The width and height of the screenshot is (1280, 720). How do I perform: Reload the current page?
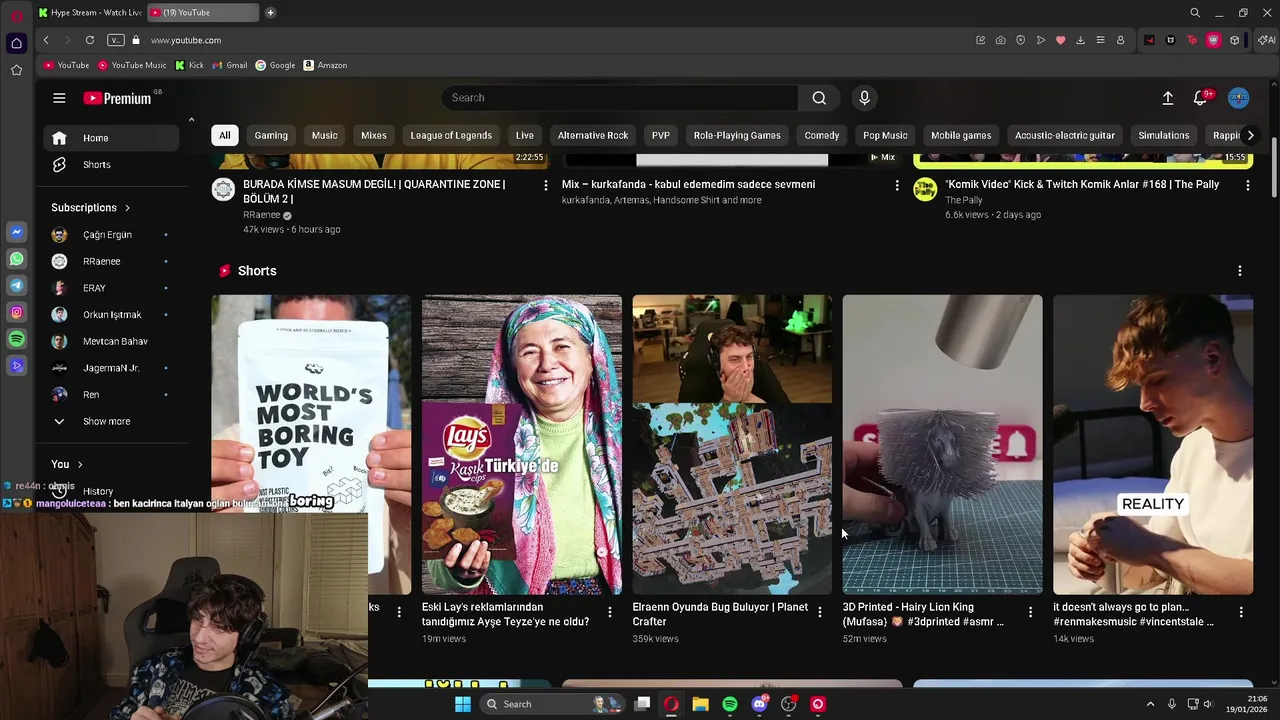coord(90,40)
